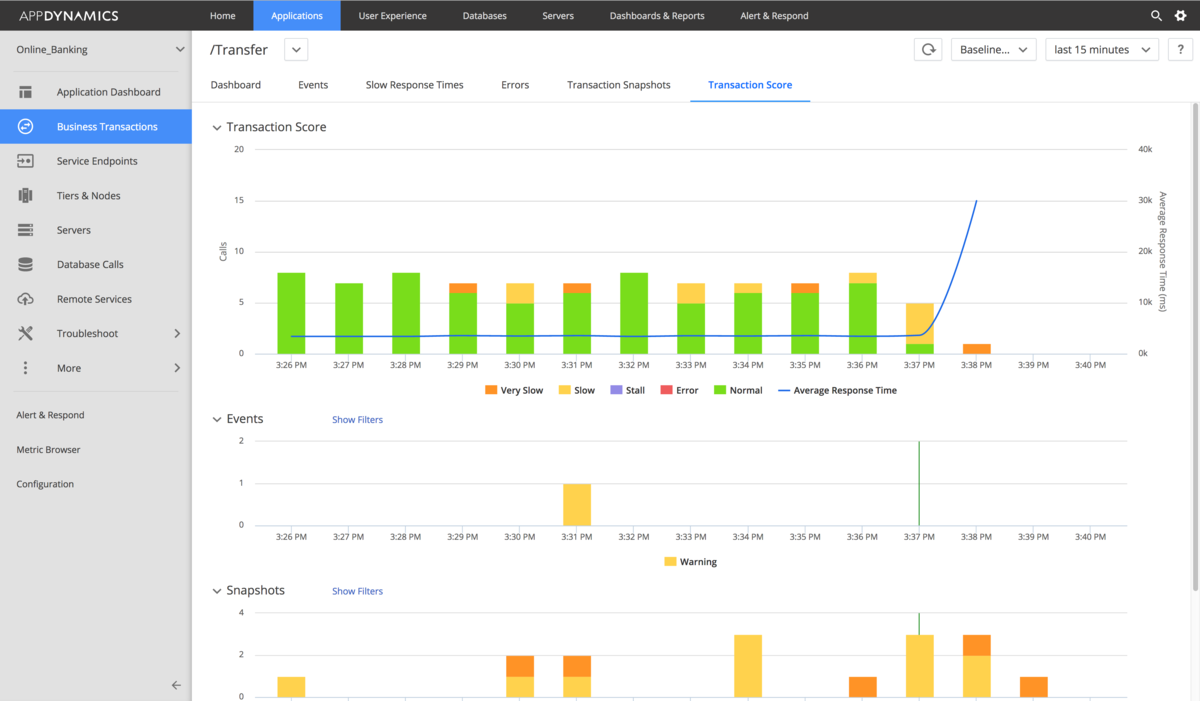Switch to the Transaction Snapshots tab
Viewport: 1200px width, 701px height.
(619, 85)
